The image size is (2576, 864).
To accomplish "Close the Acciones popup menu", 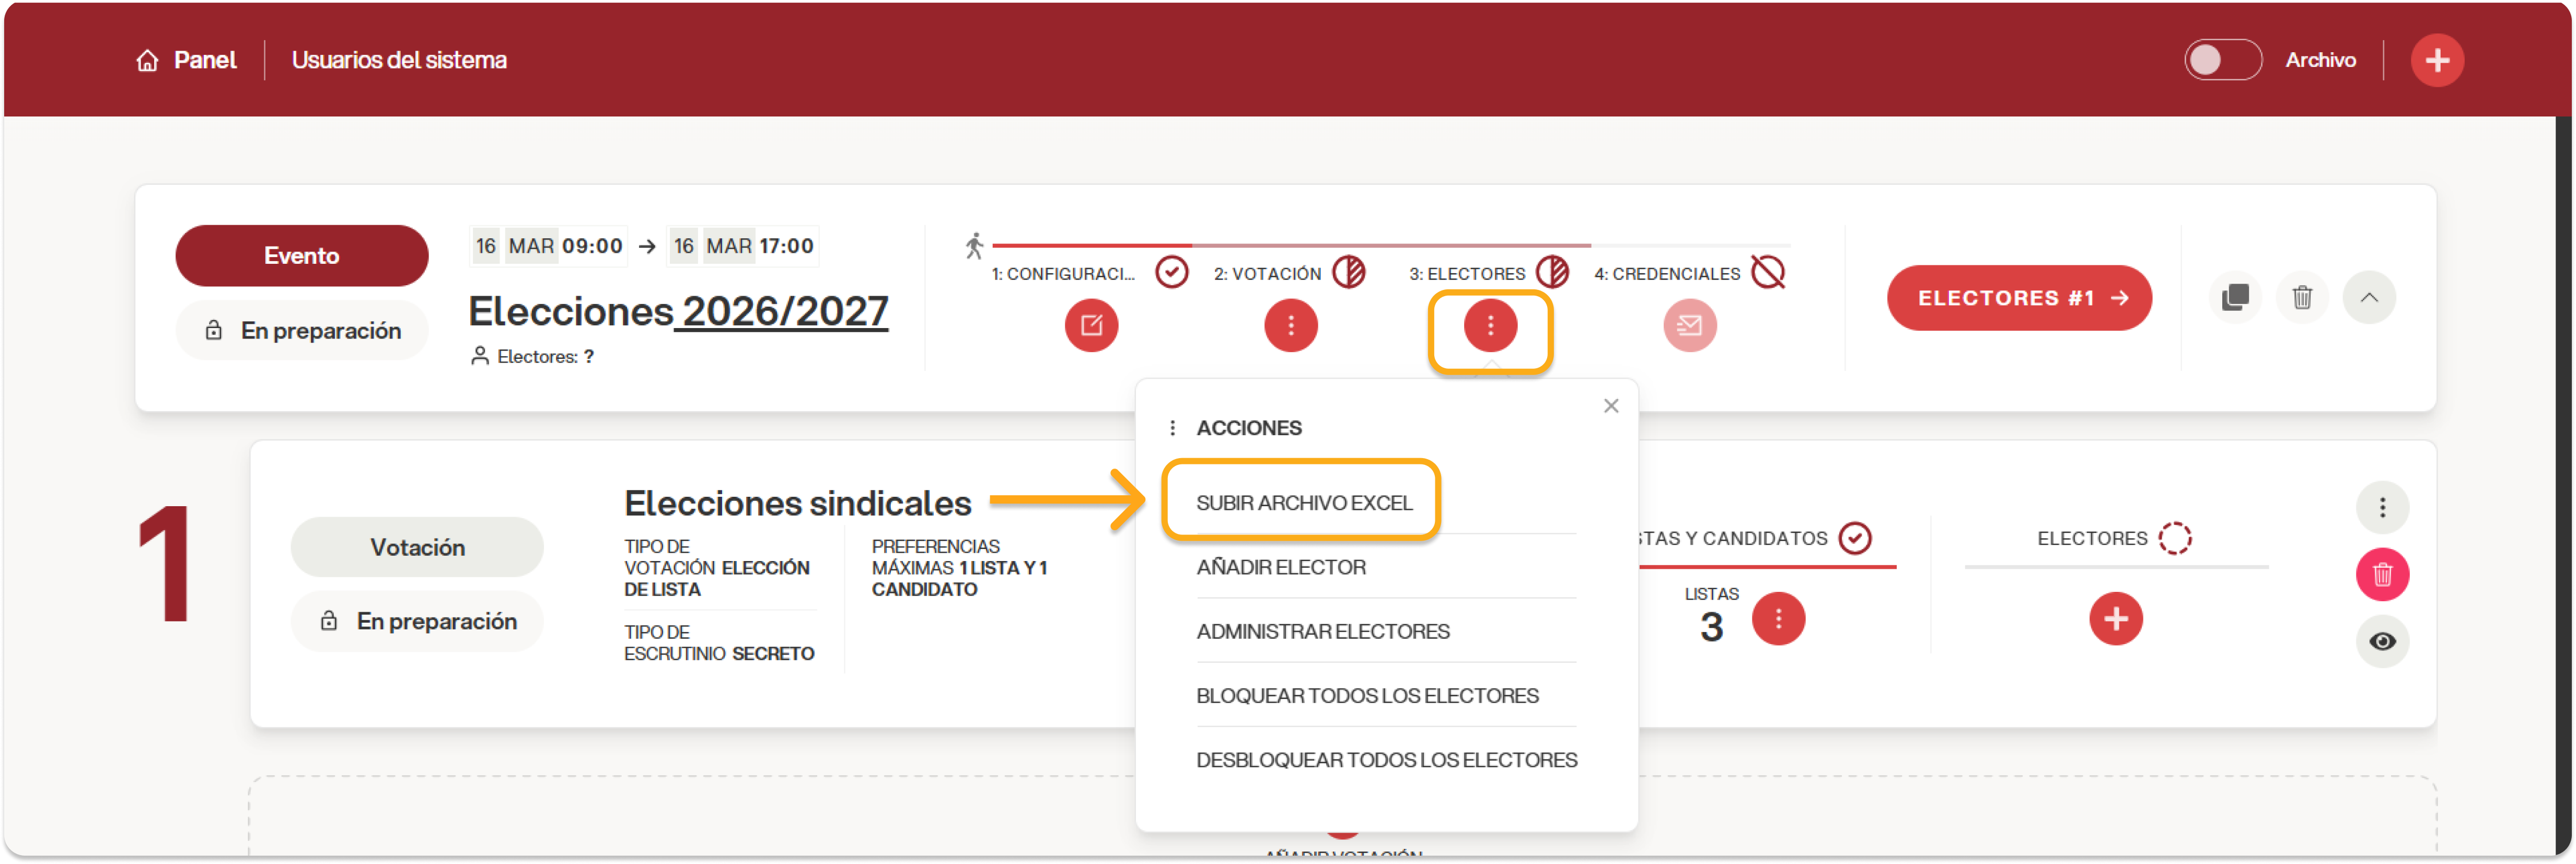I will click(1610, 405).
